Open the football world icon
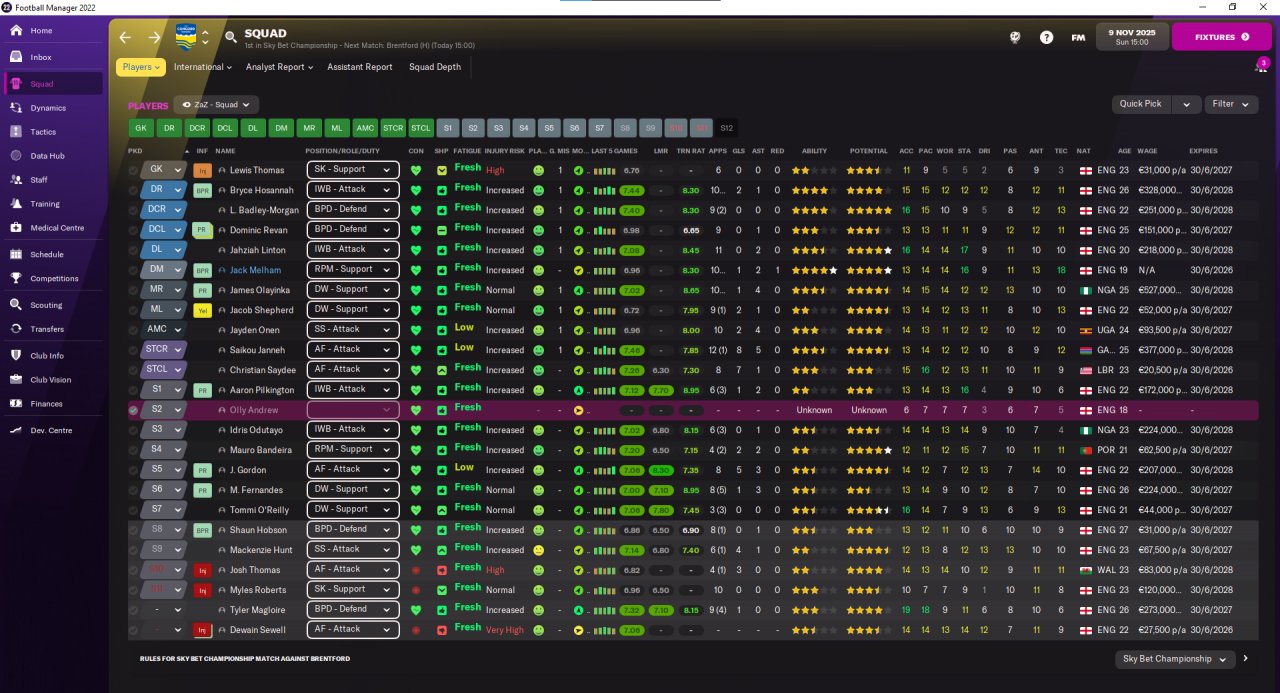1280x693 pixels. (1015, 37)
